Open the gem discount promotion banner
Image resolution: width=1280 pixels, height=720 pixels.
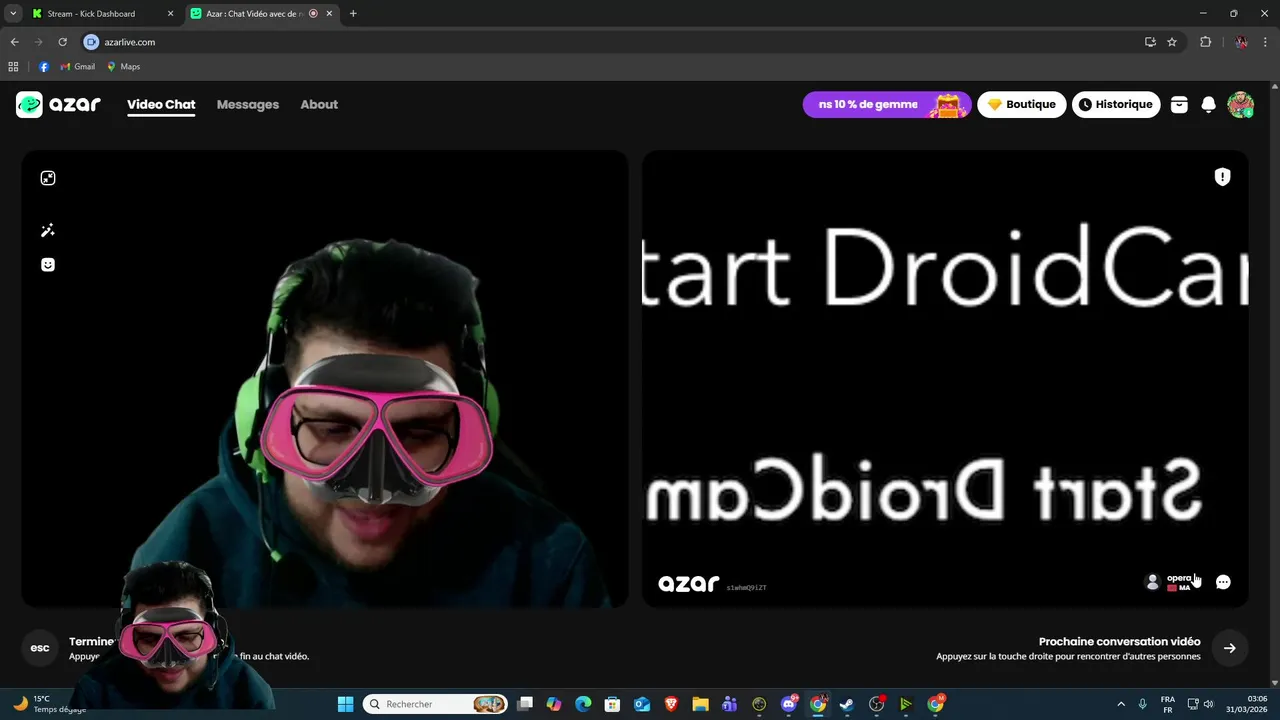886,104
